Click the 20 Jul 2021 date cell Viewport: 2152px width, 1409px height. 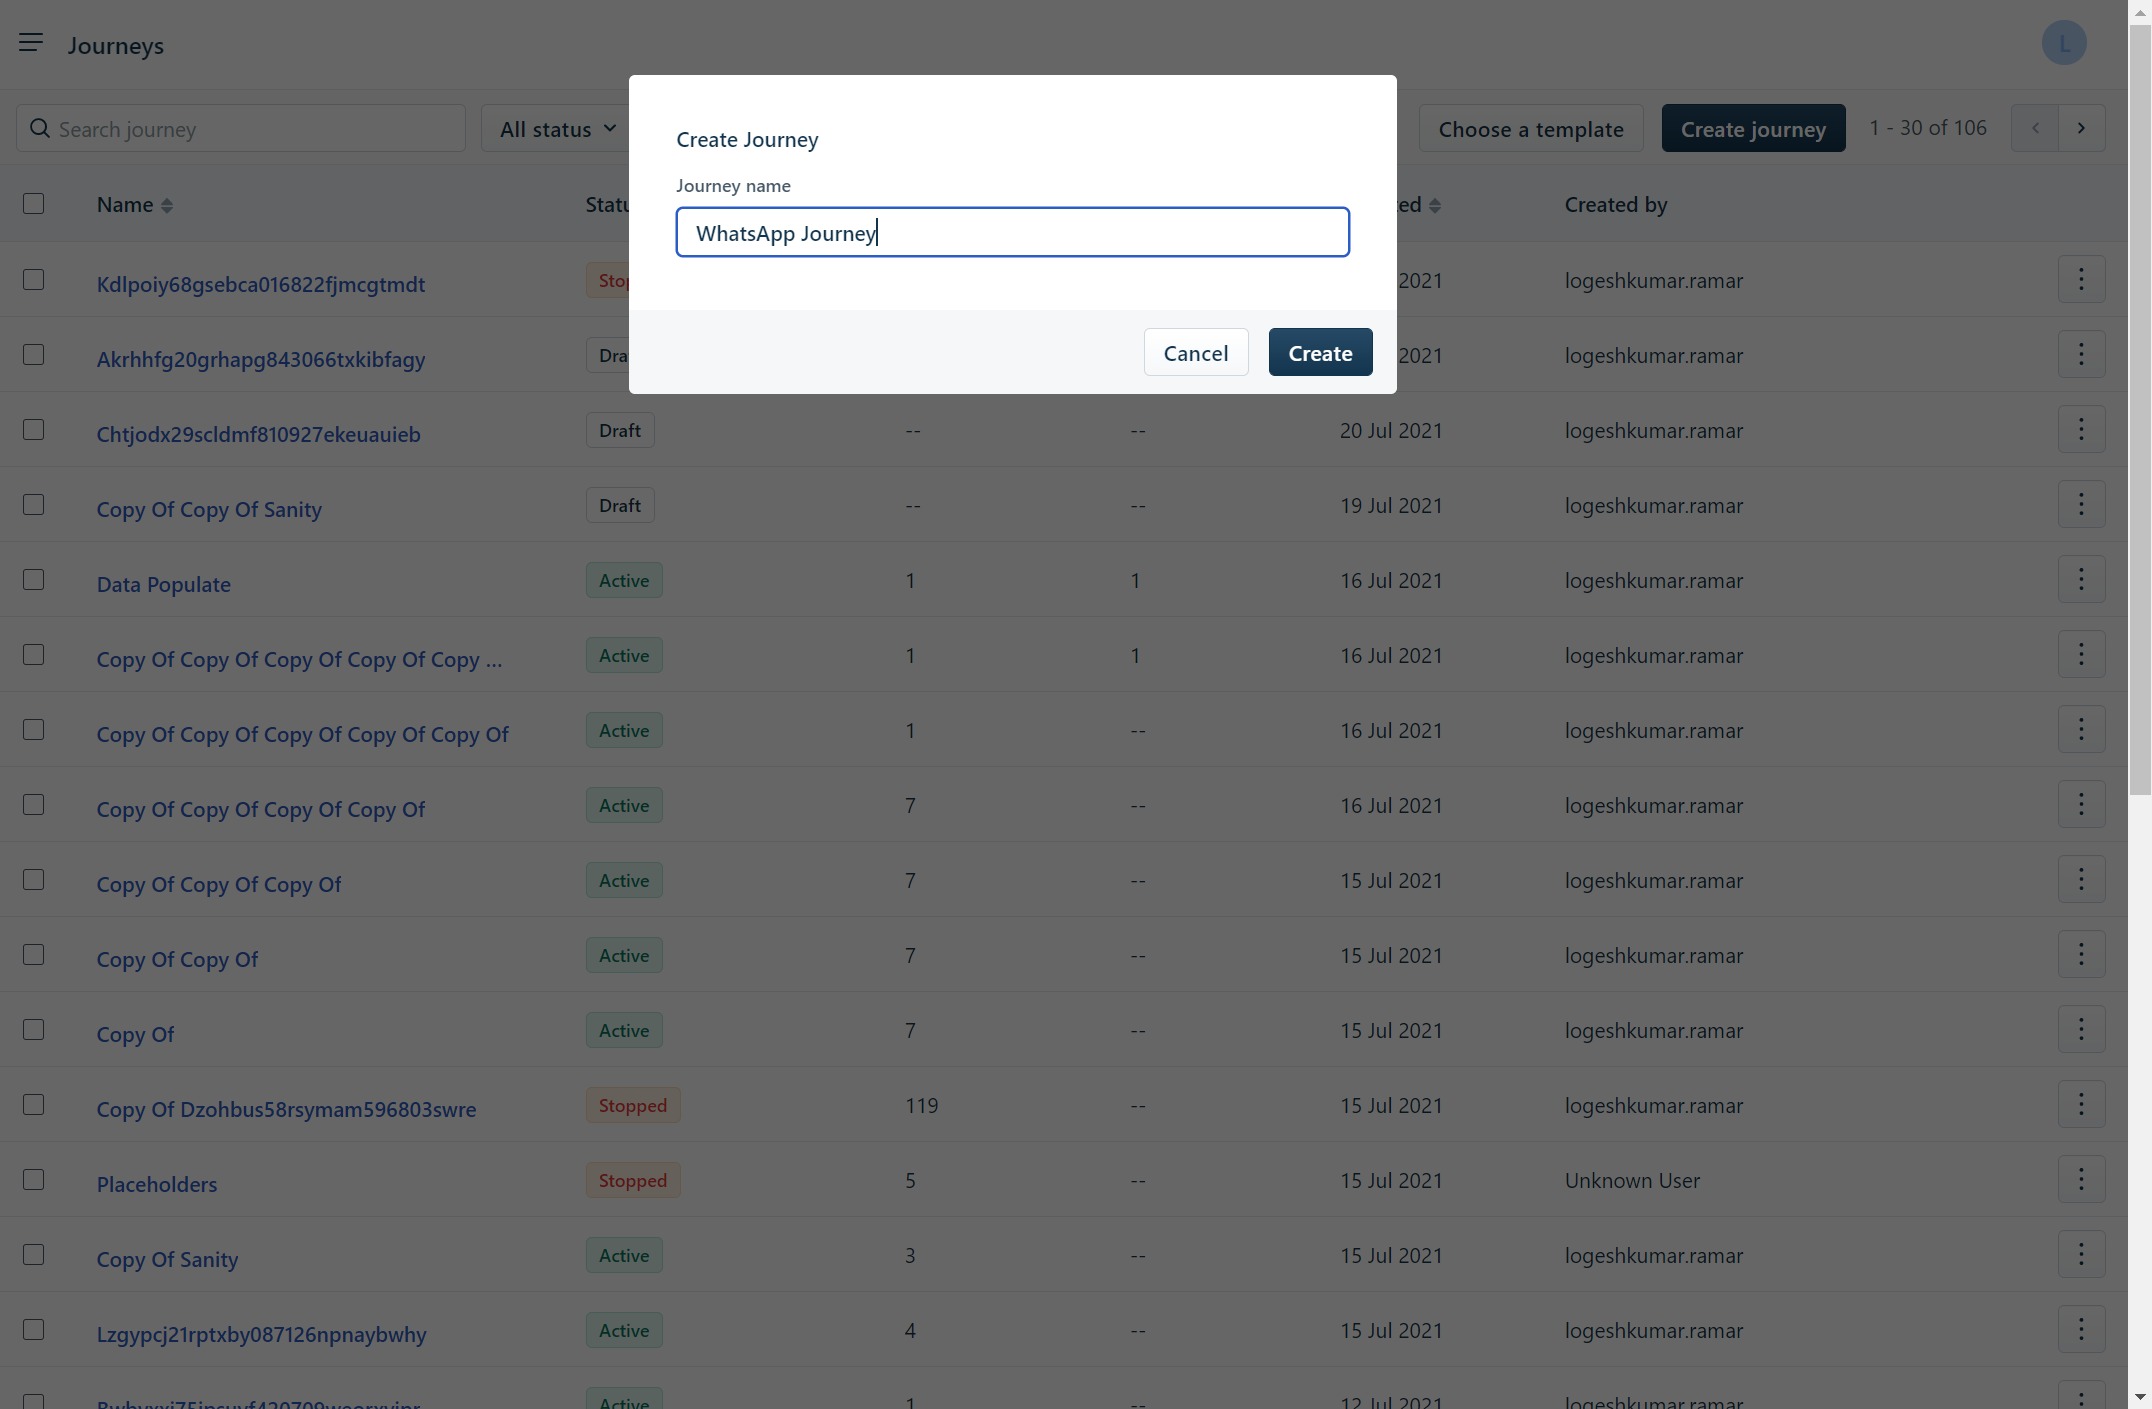coord(1391,430)
